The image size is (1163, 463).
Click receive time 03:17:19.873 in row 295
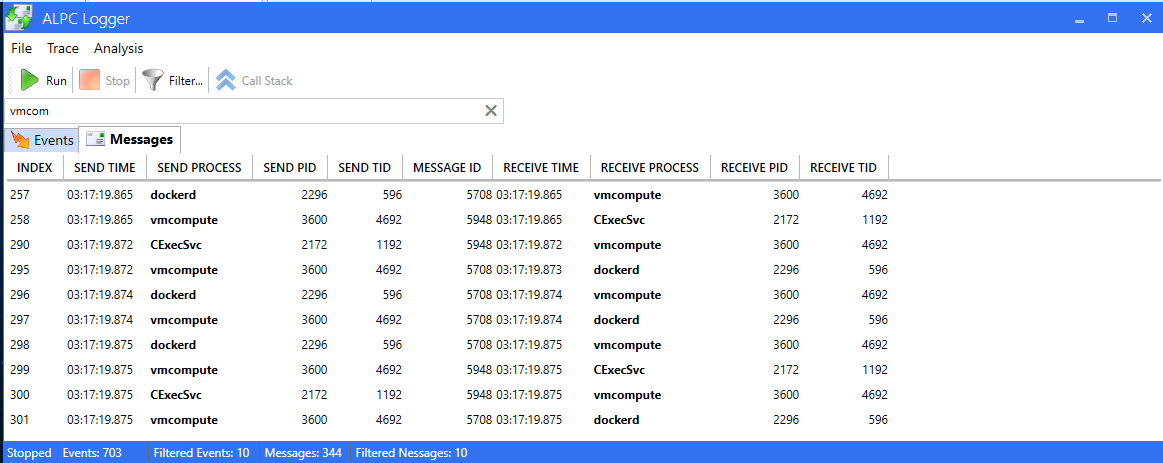tap(529, 270)
